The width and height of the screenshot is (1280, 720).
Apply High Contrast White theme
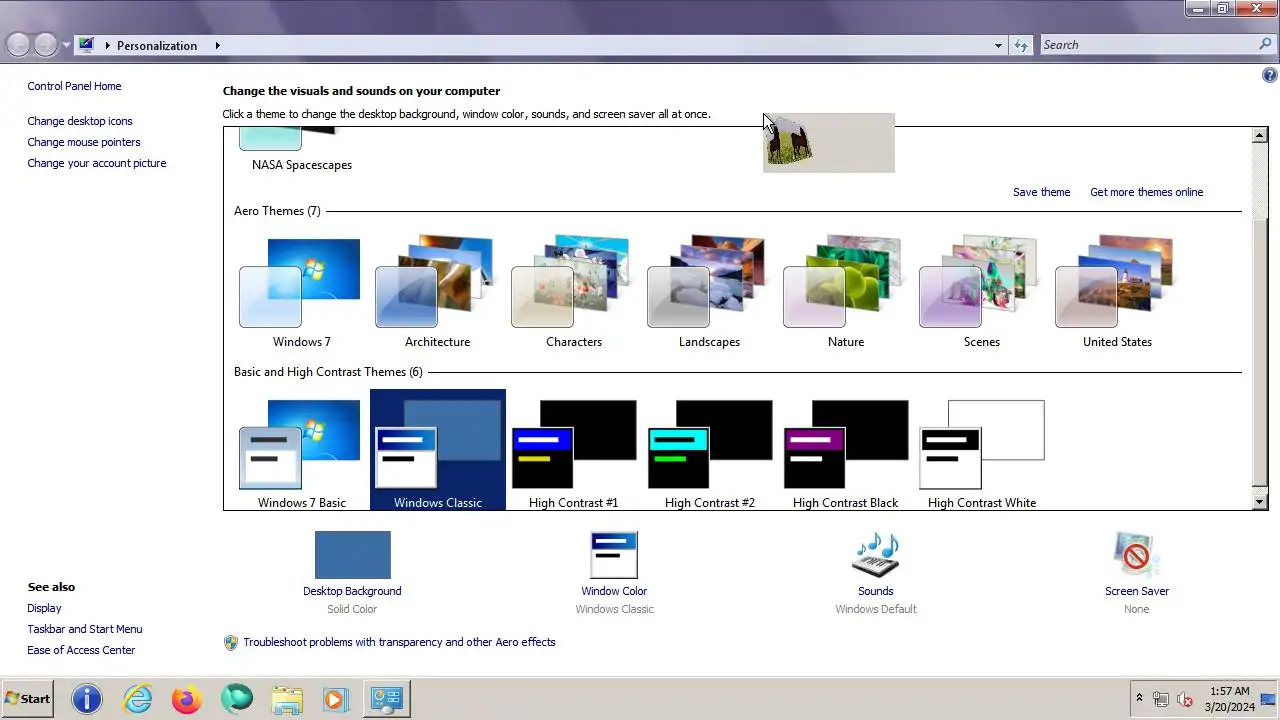point(981,452)
